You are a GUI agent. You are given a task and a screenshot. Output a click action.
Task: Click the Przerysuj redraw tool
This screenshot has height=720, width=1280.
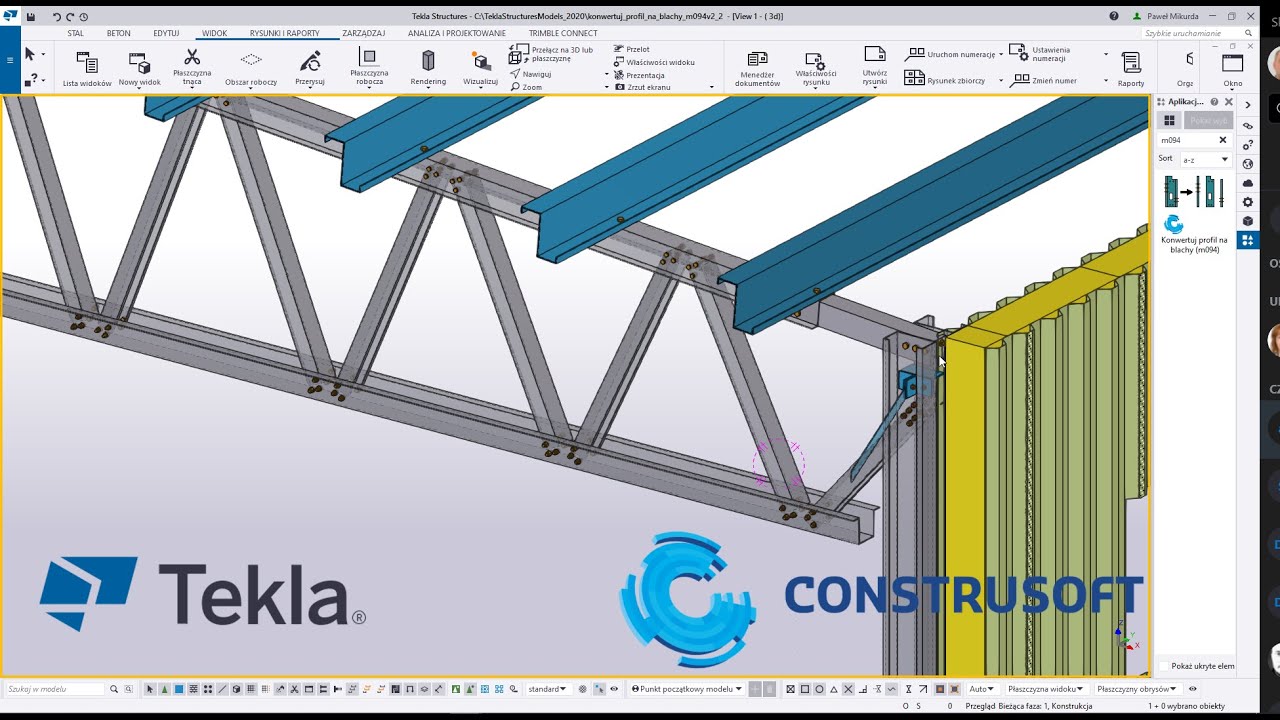pyautogui.click(x=310, y=69)
